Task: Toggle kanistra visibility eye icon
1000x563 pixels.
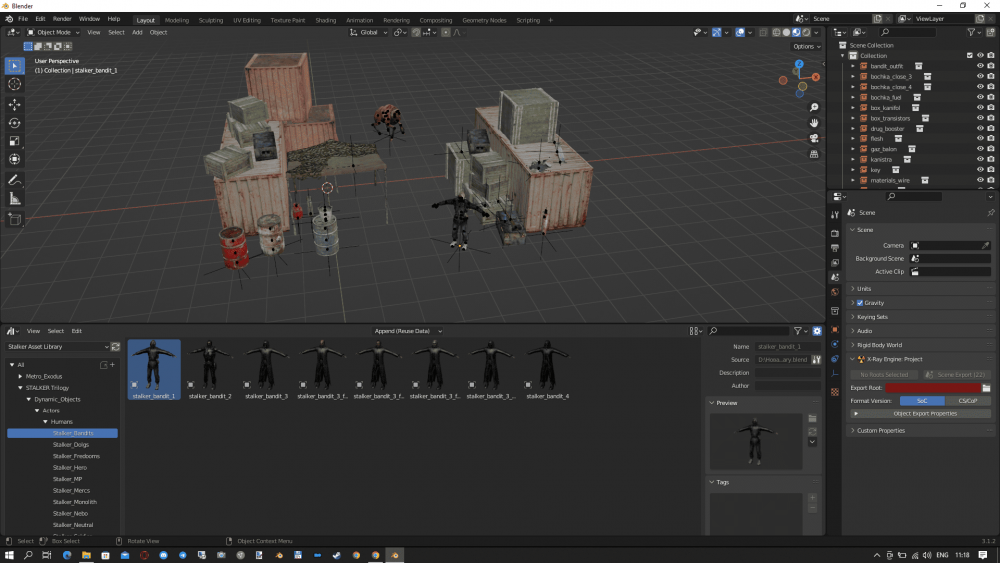Action: pyautogui.click(x=980, y=159)
